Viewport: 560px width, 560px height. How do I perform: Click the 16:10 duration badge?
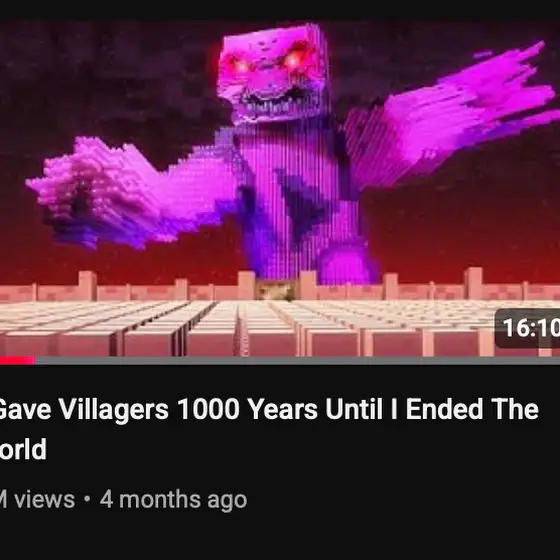click(527, 328)
